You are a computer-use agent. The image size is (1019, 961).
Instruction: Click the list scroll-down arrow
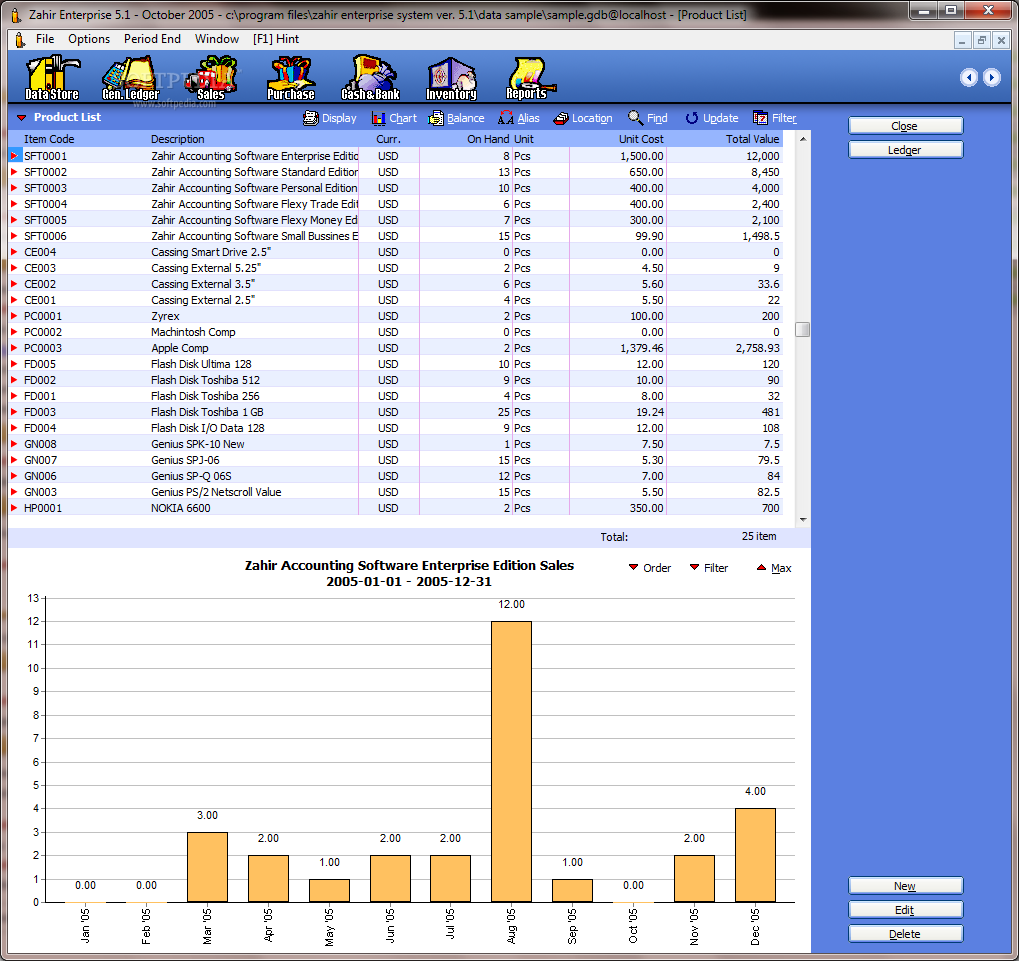pyautogui.click(x=803, y=519)
